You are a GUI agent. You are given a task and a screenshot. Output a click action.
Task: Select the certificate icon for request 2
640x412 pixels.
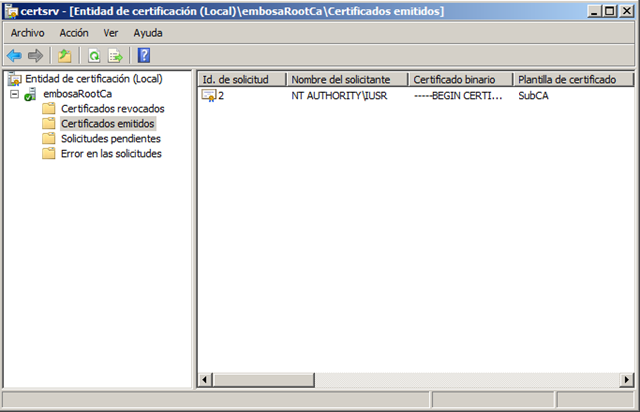(209, 95)
